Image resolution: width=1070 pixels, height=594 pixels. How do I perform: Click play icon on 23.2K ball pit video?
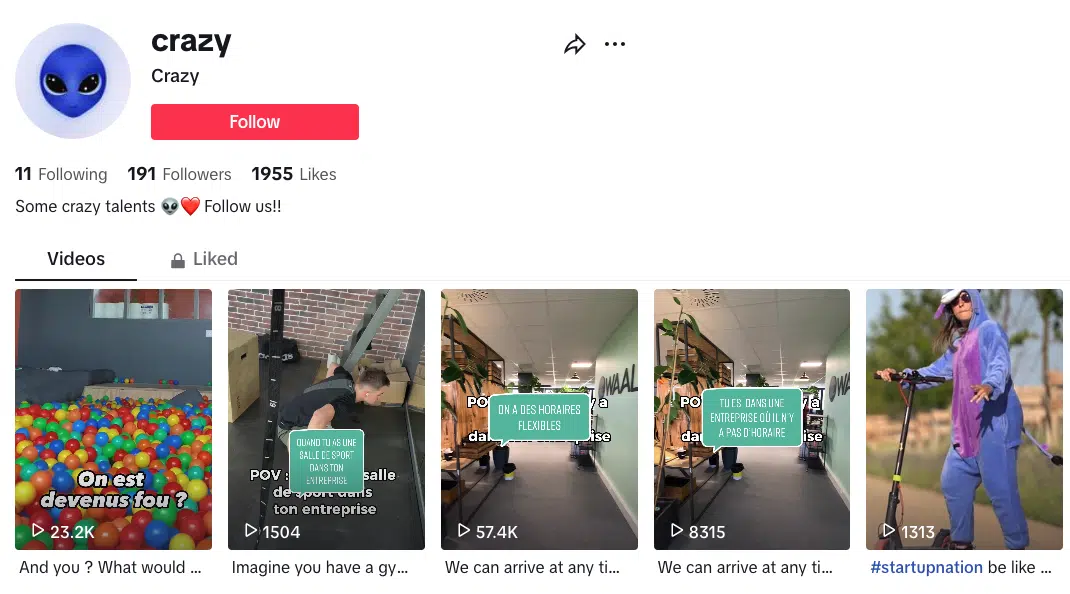coord(38,530)
